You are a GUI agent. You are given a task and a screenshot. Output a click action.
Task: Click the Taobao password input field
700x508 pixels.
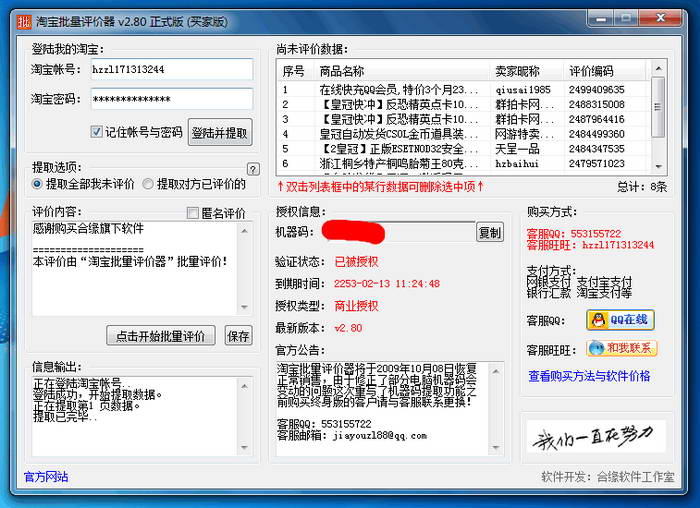point(172,99)
